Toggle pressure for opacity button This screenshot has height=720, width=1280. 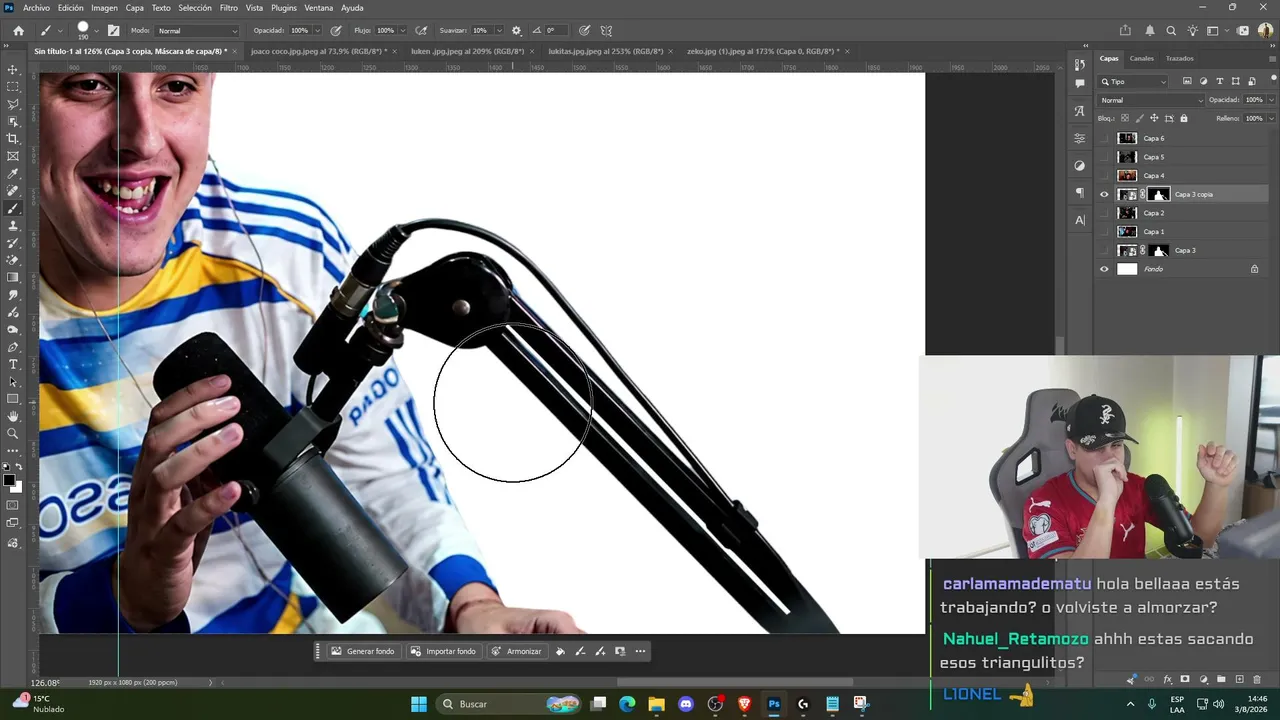click(x=336, y=31)
